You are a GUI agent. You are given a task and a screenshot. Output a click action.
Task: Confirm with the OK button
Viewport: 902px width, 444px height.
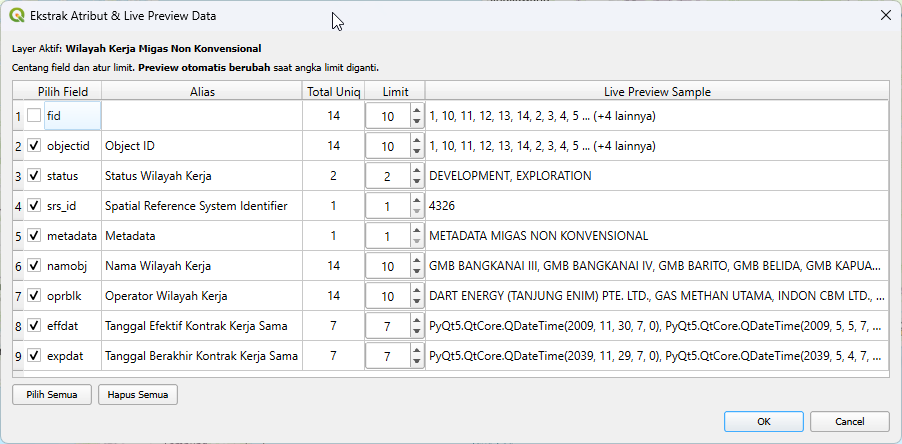point(763,421)
